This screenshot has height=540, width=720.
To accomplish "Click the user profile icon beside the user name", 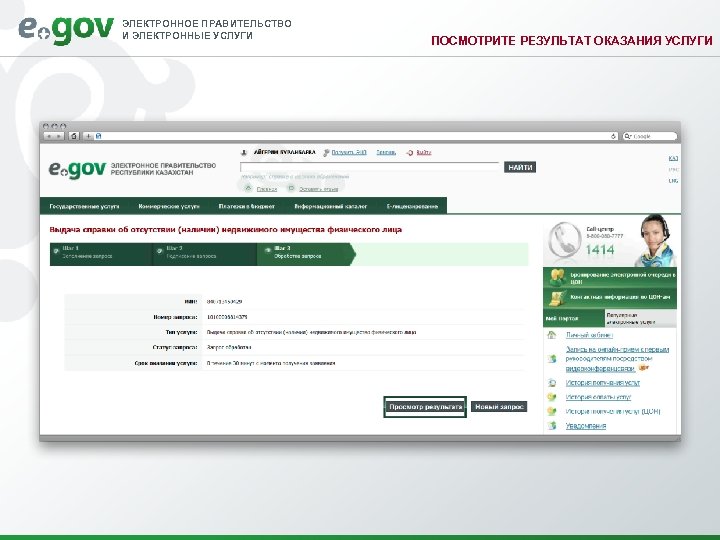I will click(x=244, y=152).
